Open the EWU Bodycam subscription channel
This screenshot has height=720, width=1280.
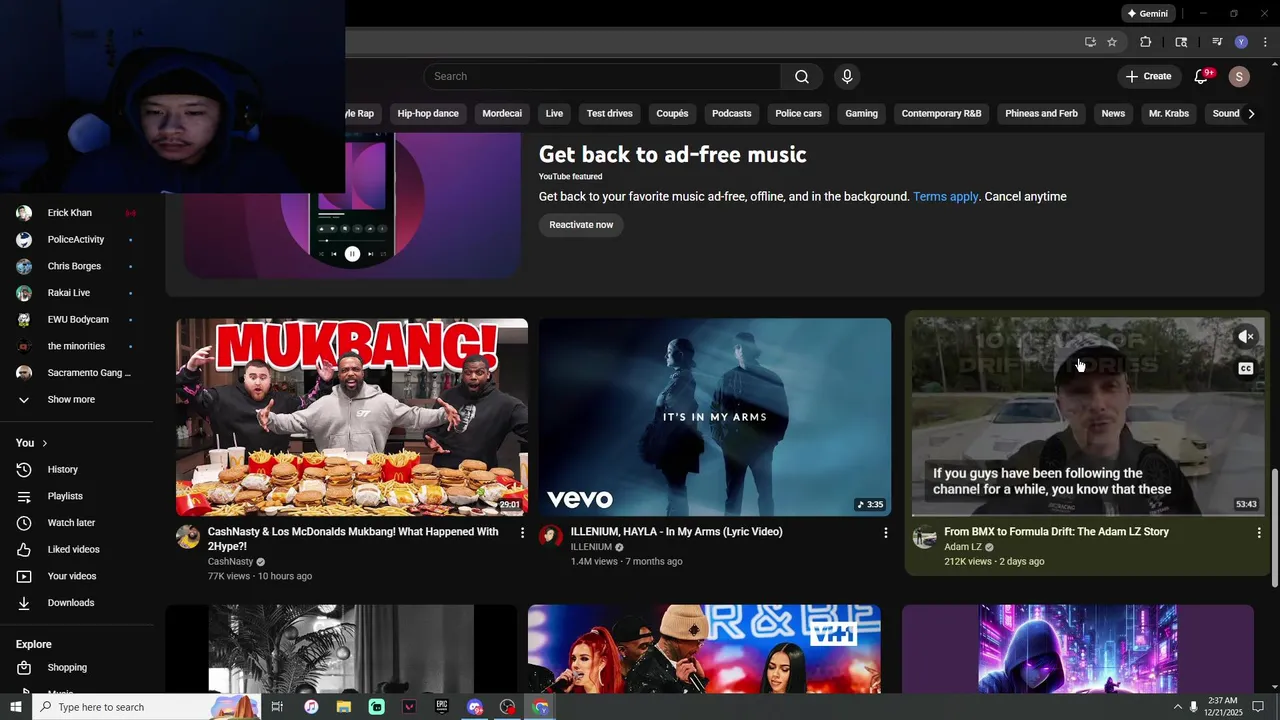click(77, 320)
